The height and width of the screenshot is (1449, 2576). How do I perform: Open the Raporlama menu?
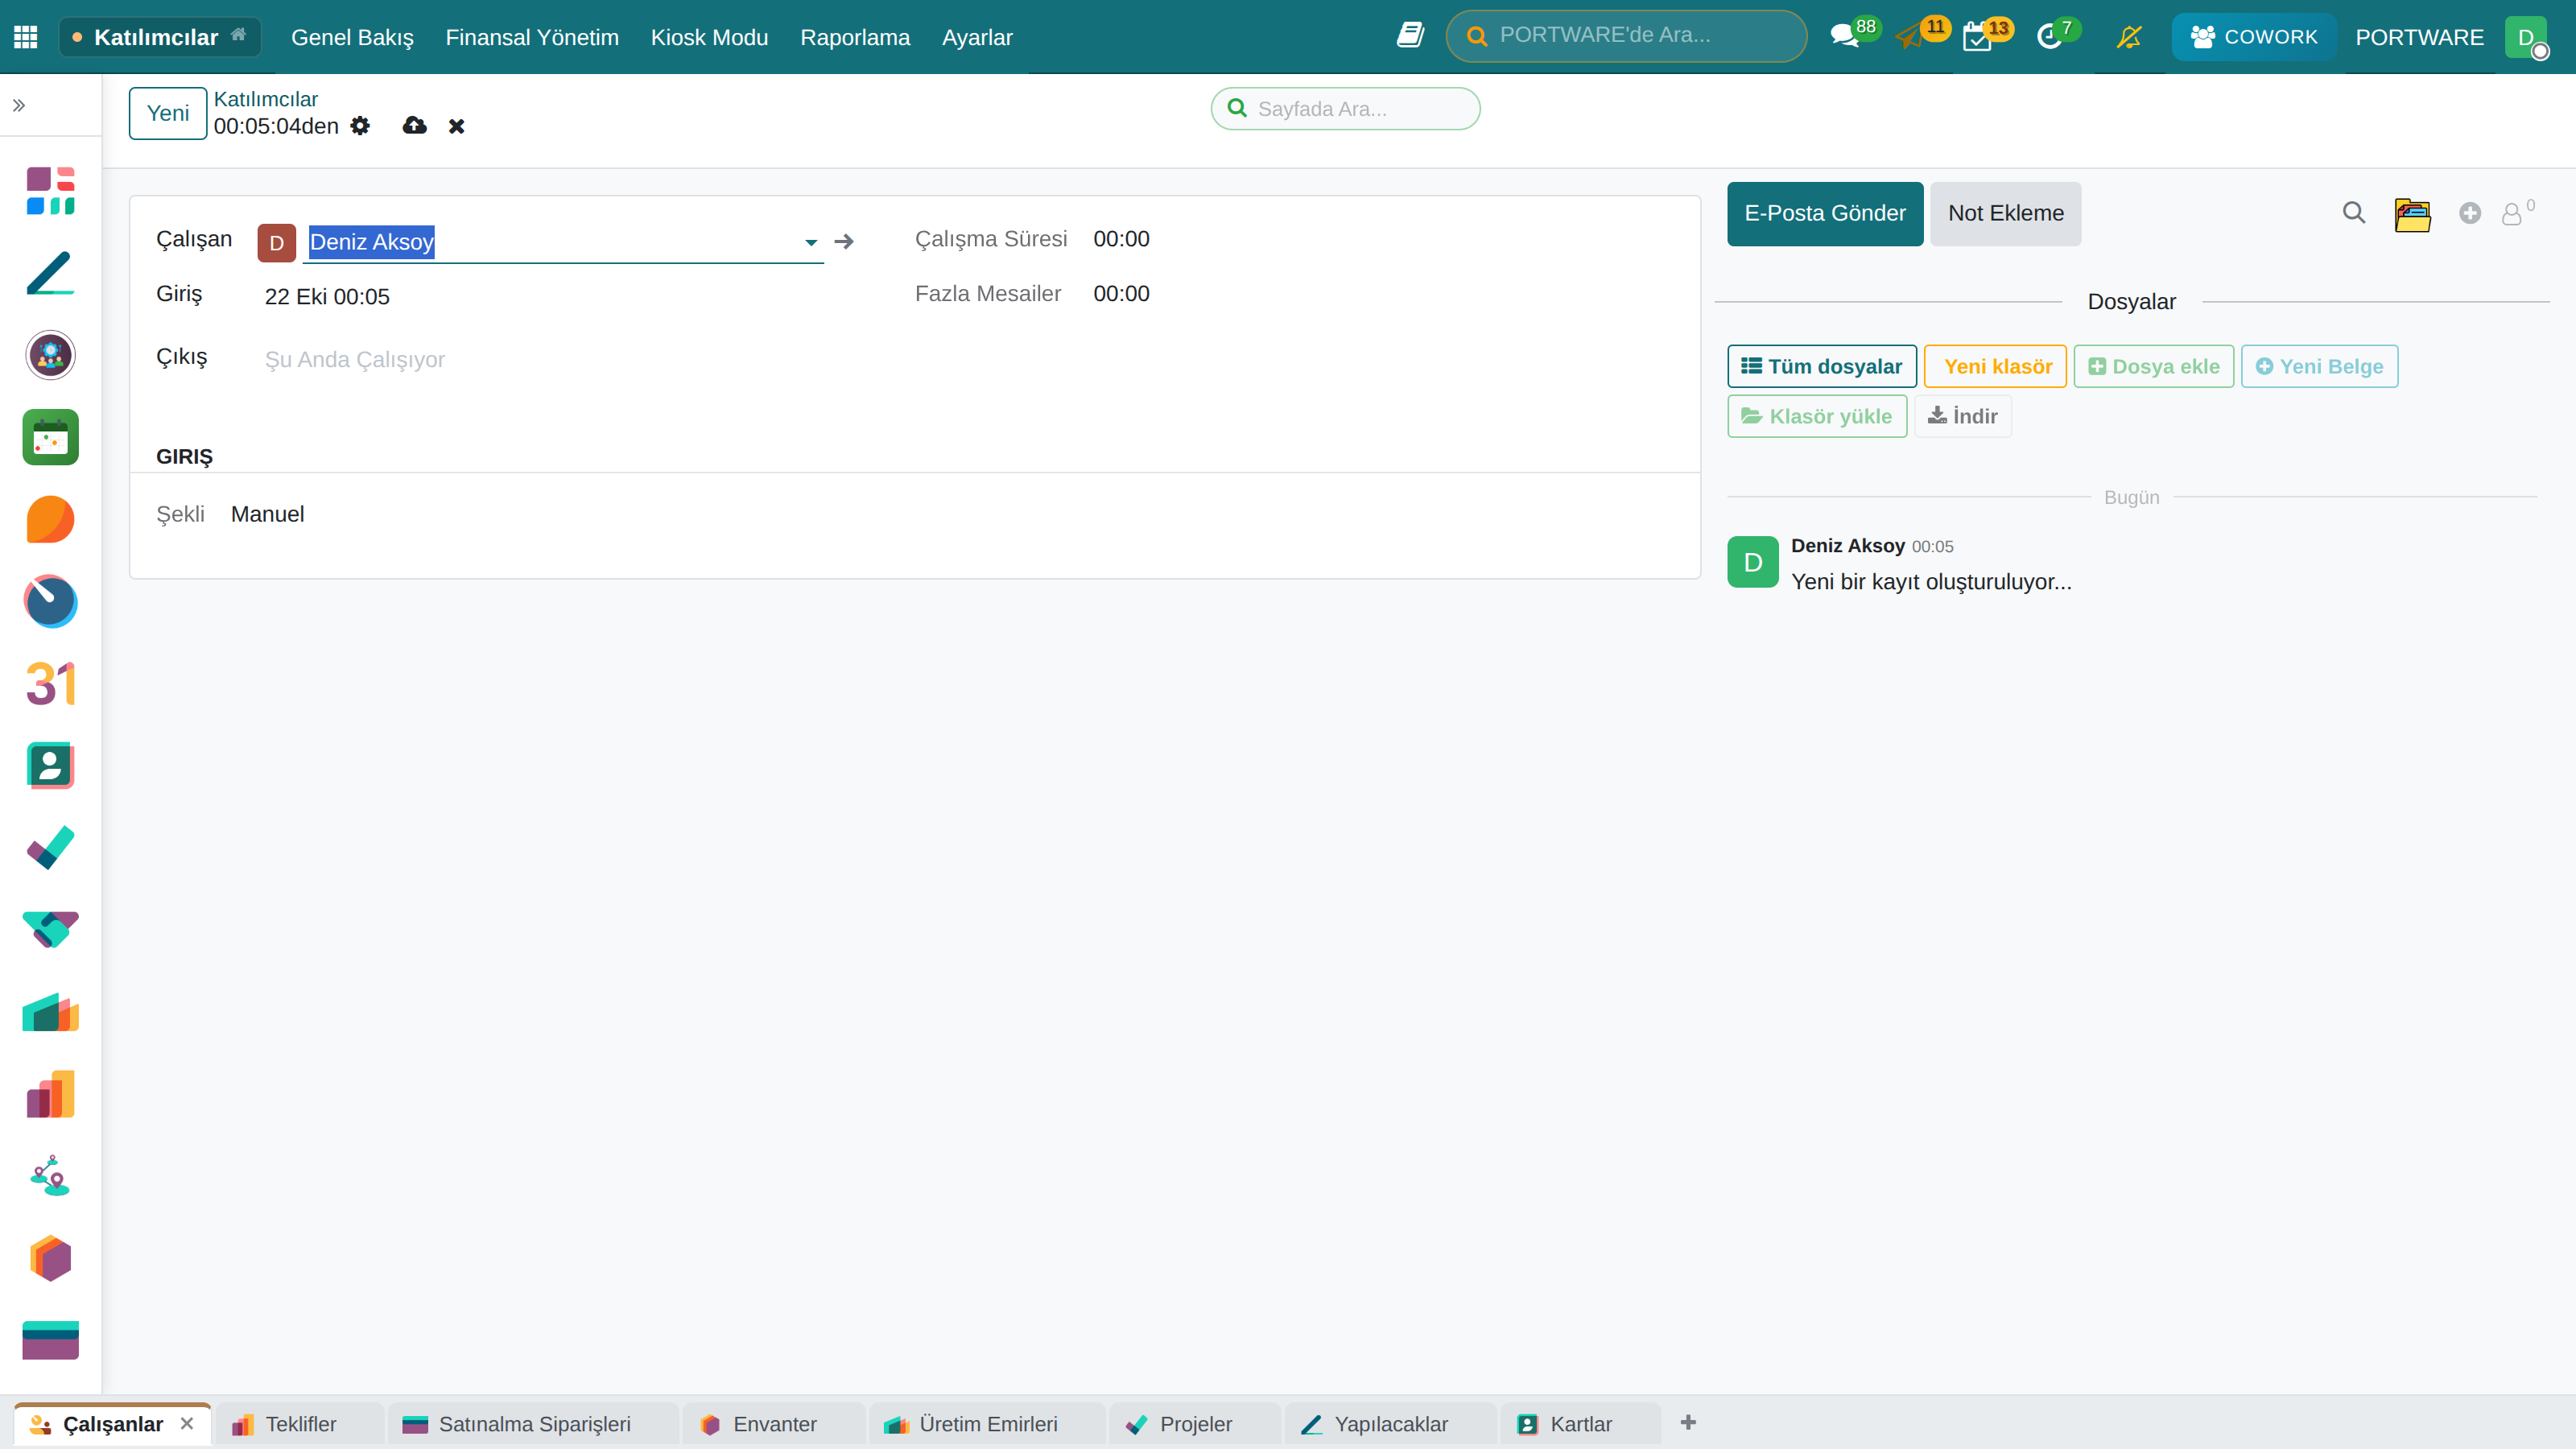coord(855,37)
